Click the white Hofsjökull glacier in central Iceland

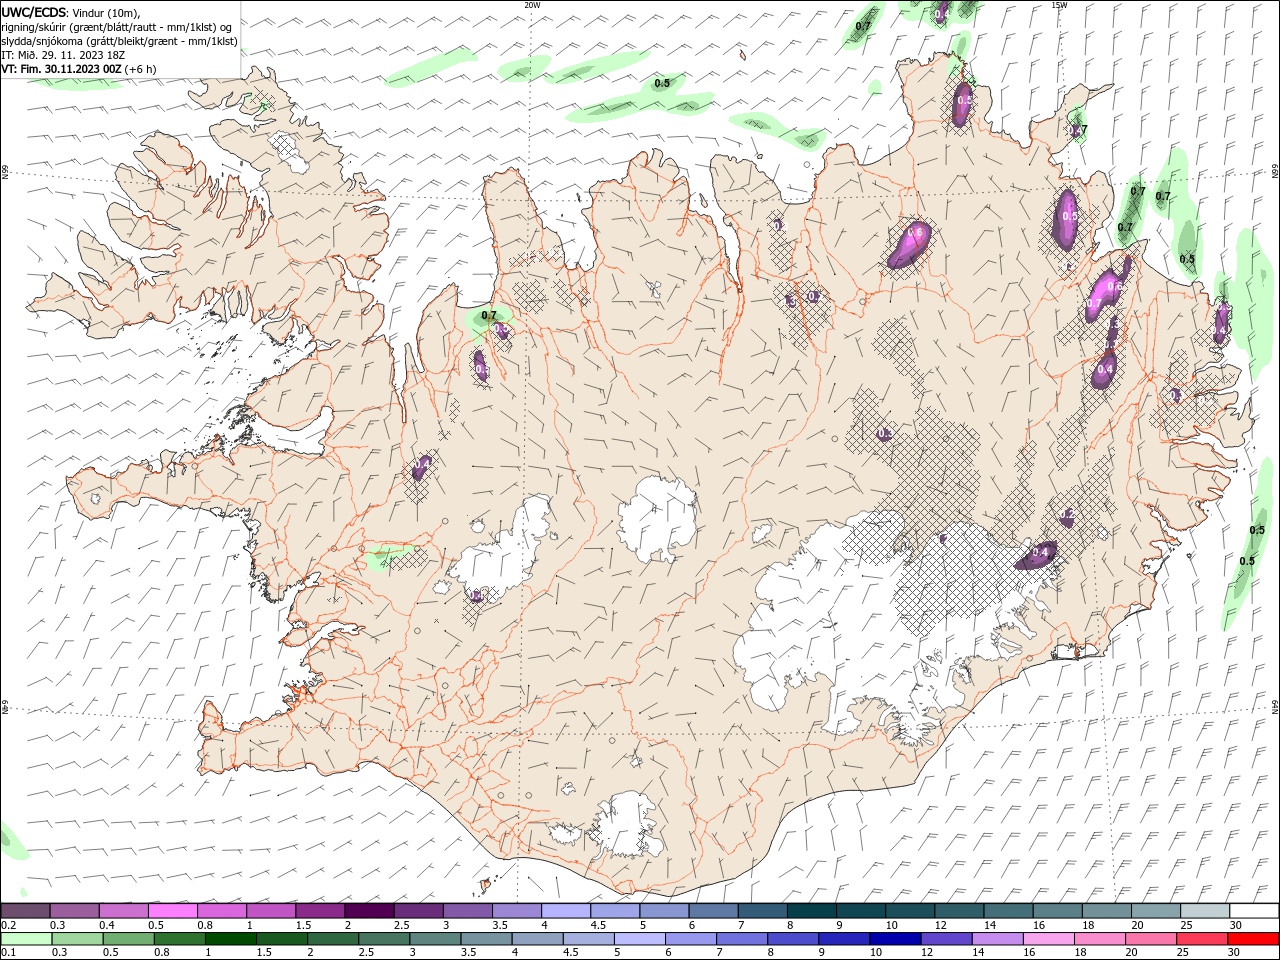point(657,518)
